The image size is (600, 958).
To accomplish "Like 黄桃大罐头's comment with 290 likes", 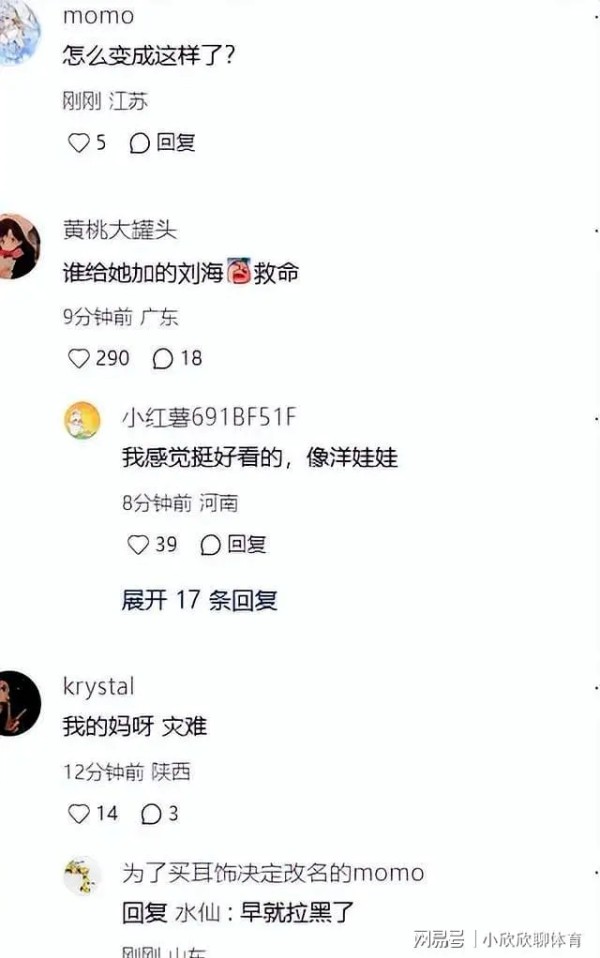I will pos(78,358).
